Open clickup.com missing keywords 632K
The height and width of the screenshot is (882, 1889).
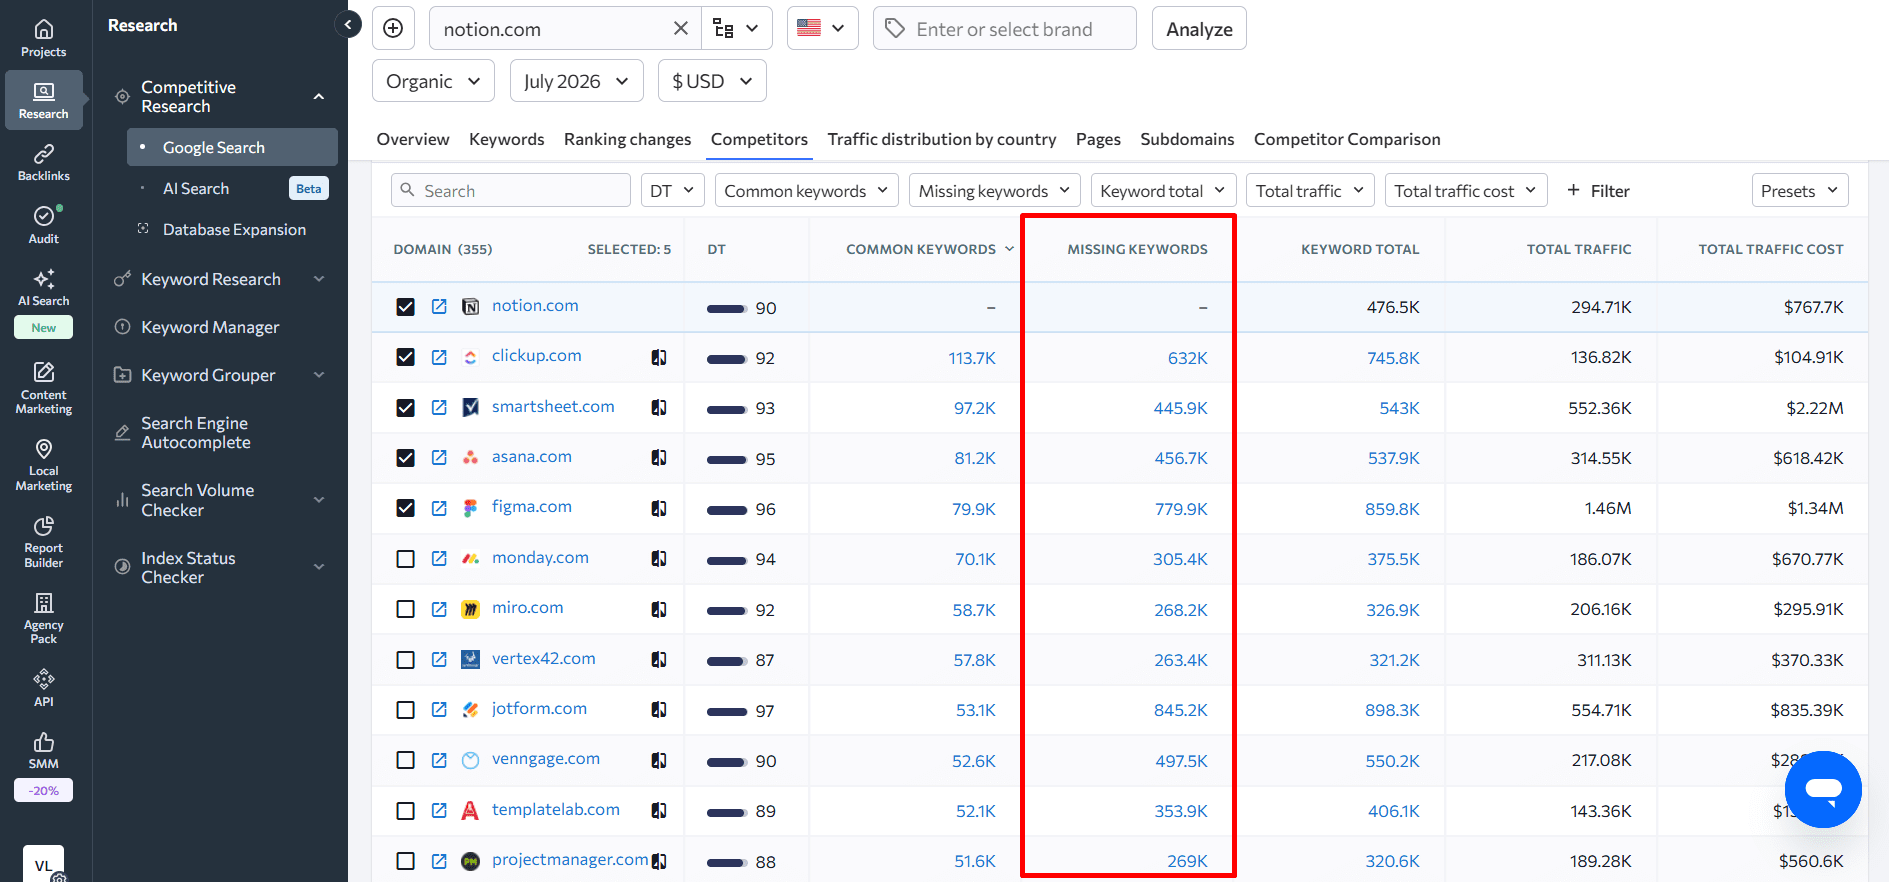pyautogui.click(x=1188, y=358)
